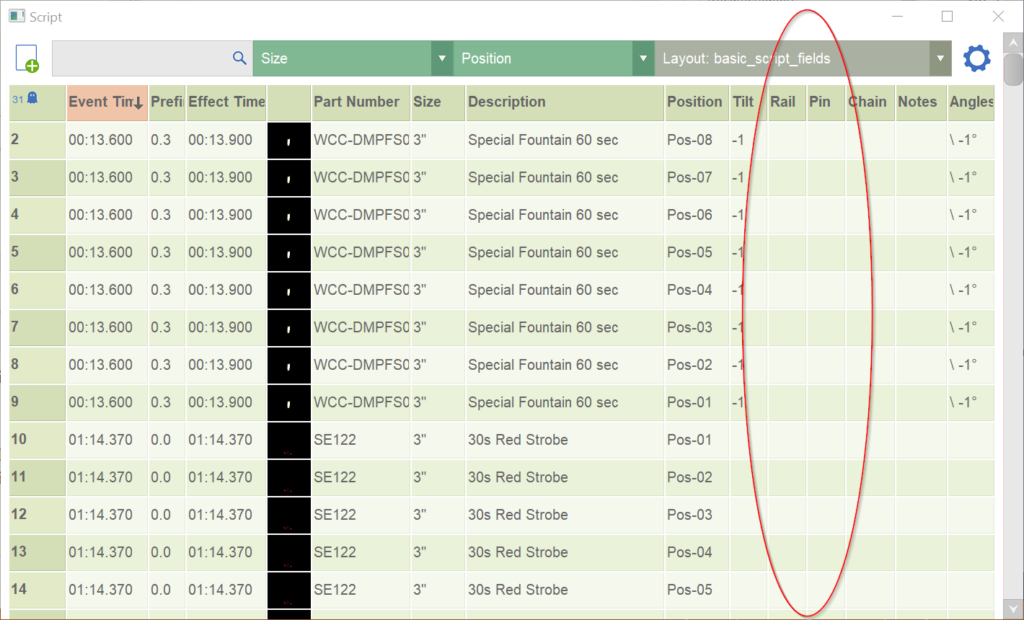Click the Effect Time column header
This screenshot has height=620, width=1024.
[226, 102]
